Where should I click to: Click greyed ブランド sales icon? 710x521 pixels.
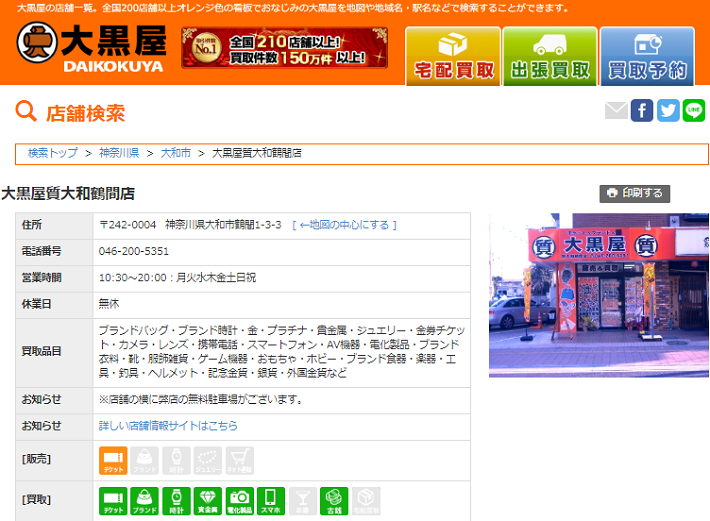[144, 461]
